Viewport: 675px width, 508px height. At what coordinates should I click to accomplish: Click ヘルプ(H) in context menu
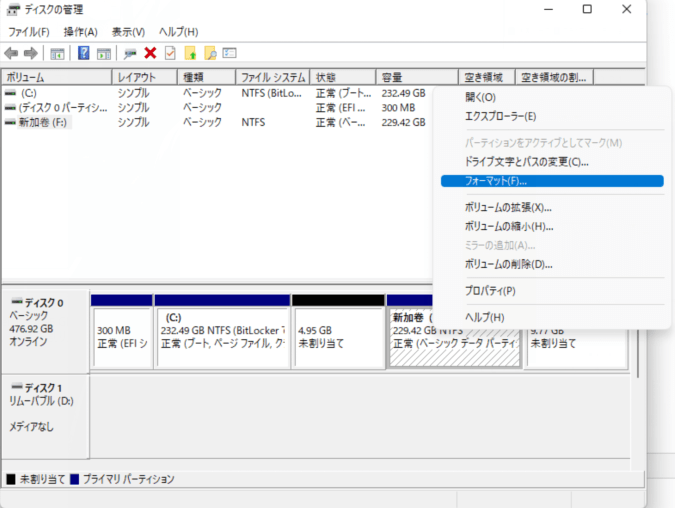pos(552,318)
